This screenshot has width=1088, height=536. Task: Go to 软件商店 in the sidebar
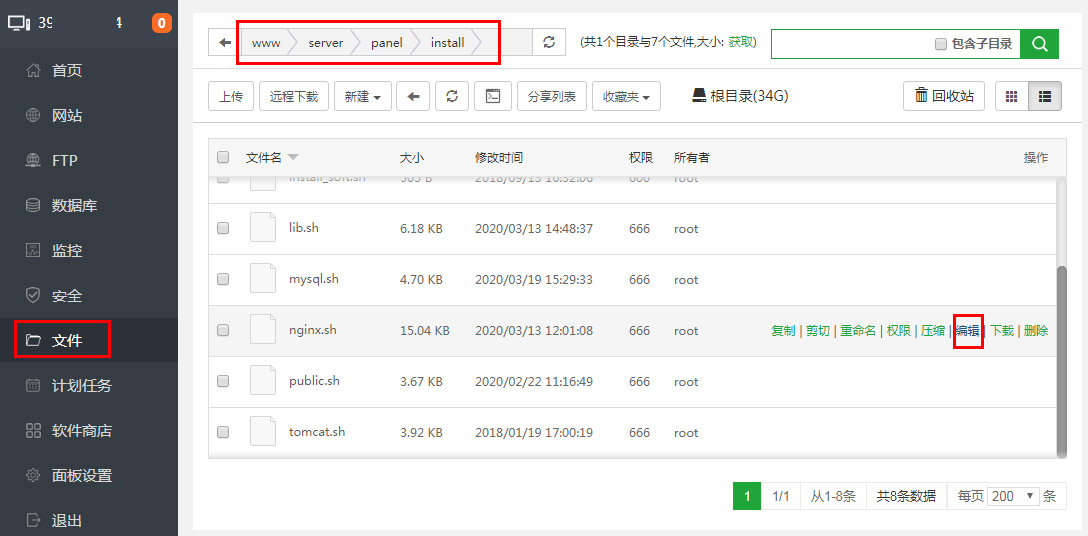point(81,431)
